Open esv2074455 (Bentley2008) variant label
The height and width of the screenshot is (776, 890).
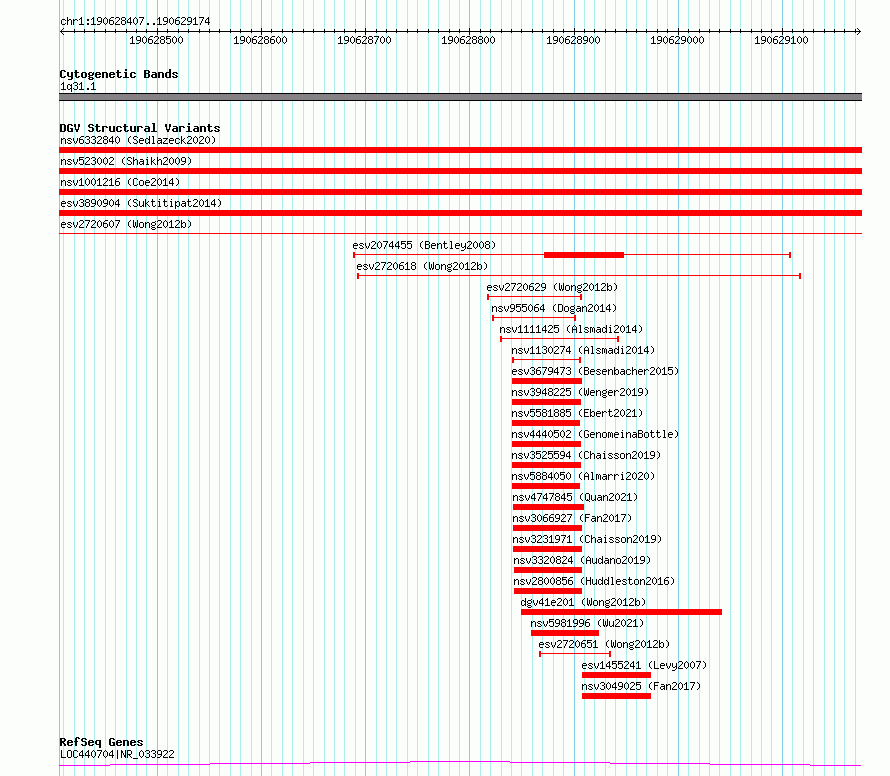[424, 245]
